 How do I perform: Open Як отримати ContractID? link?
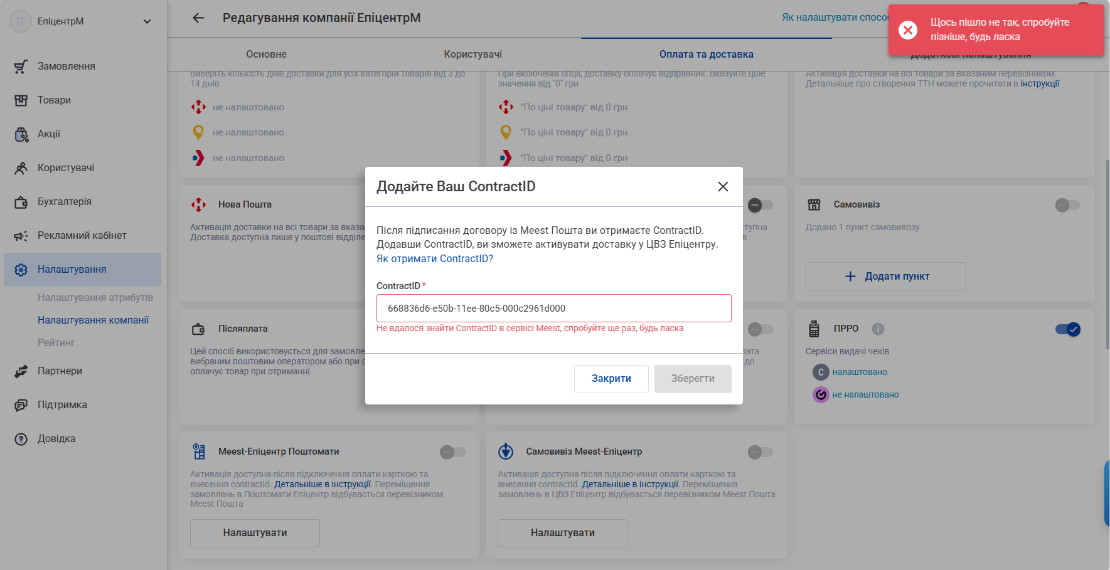coord(435,259)
